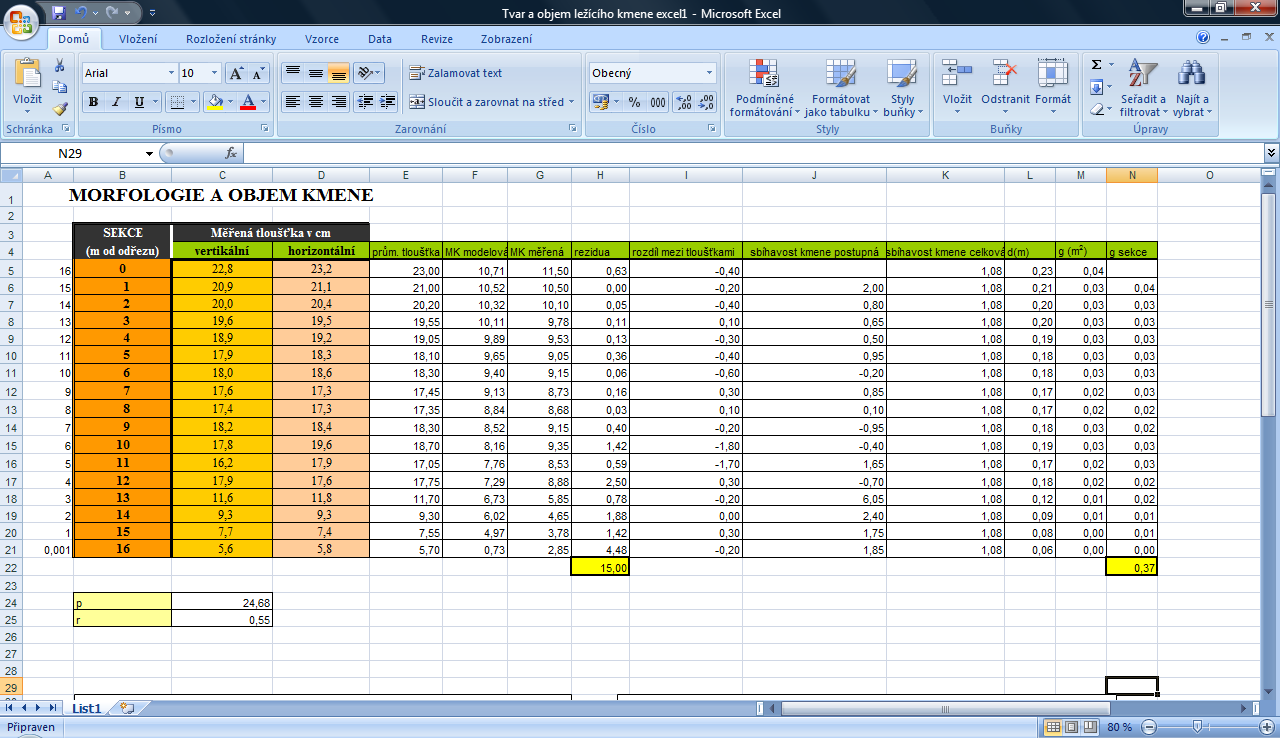Click Odstranit cells button
This screenshot has height=738, width=1280.
[1005, 88]
